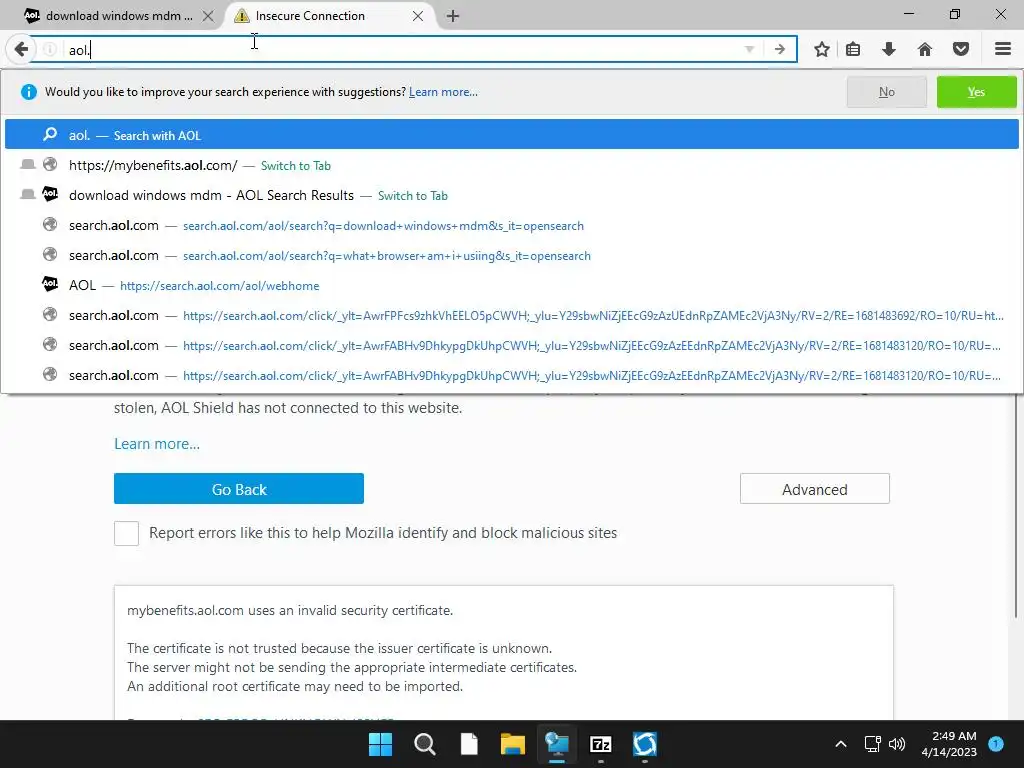Click the Go arrow in address bar

pos(779,50)
